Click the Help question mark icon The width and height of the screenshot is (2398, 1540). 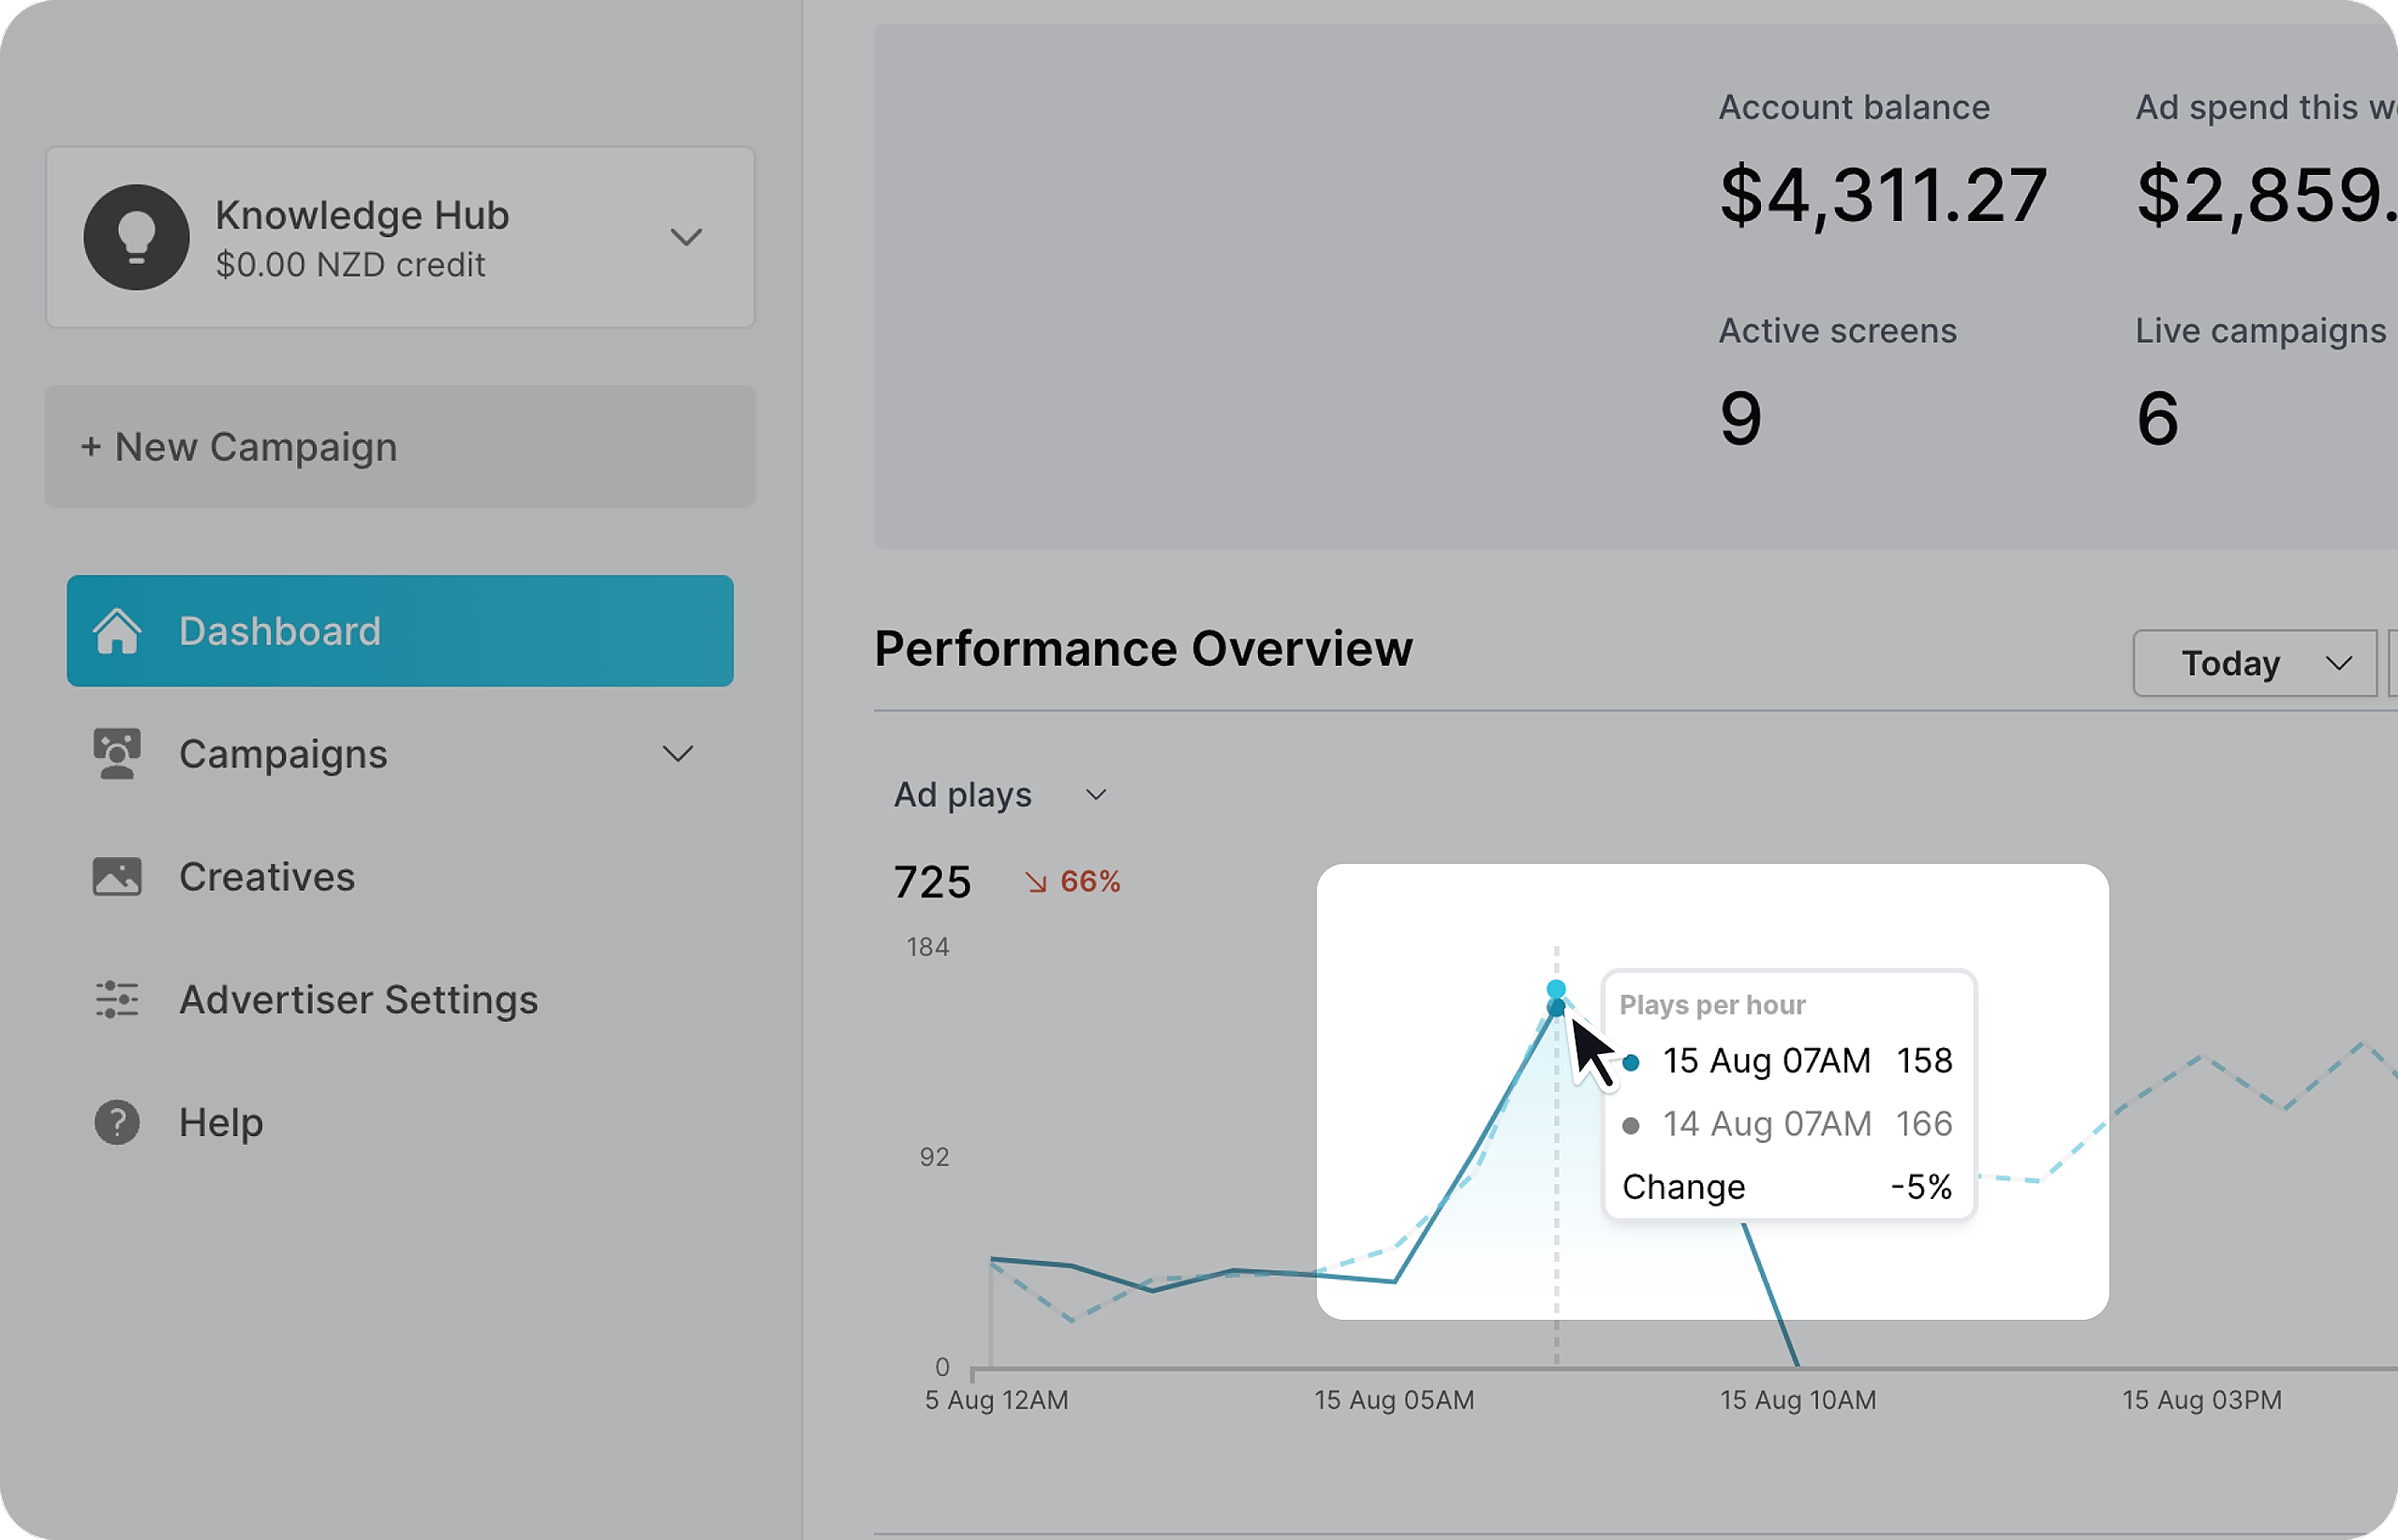tap(117, 1122)
